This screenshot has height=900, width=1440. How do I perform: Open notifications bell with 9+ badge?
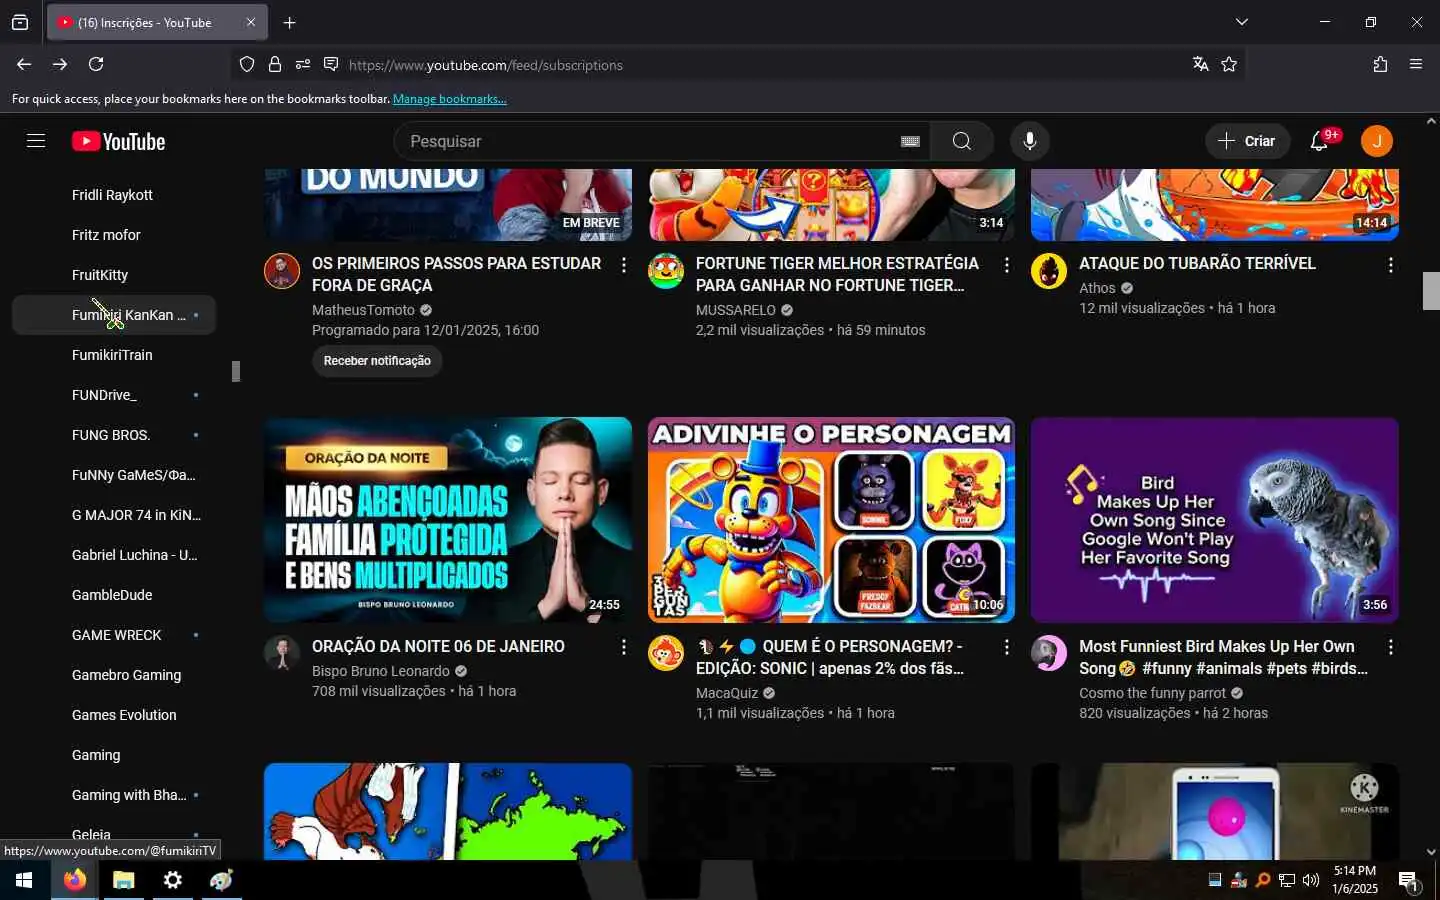point(1320,141)
